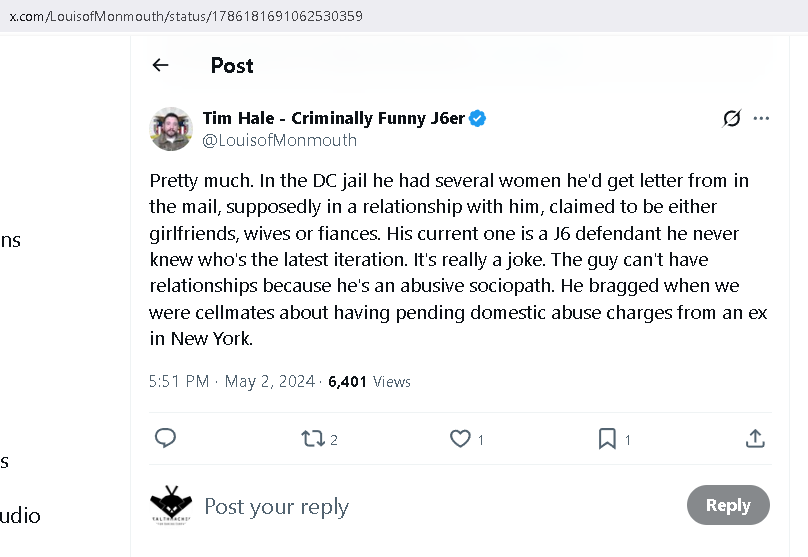Click the back arrow next to Post
Screen dimensions: 808x557
coord(160,65)
